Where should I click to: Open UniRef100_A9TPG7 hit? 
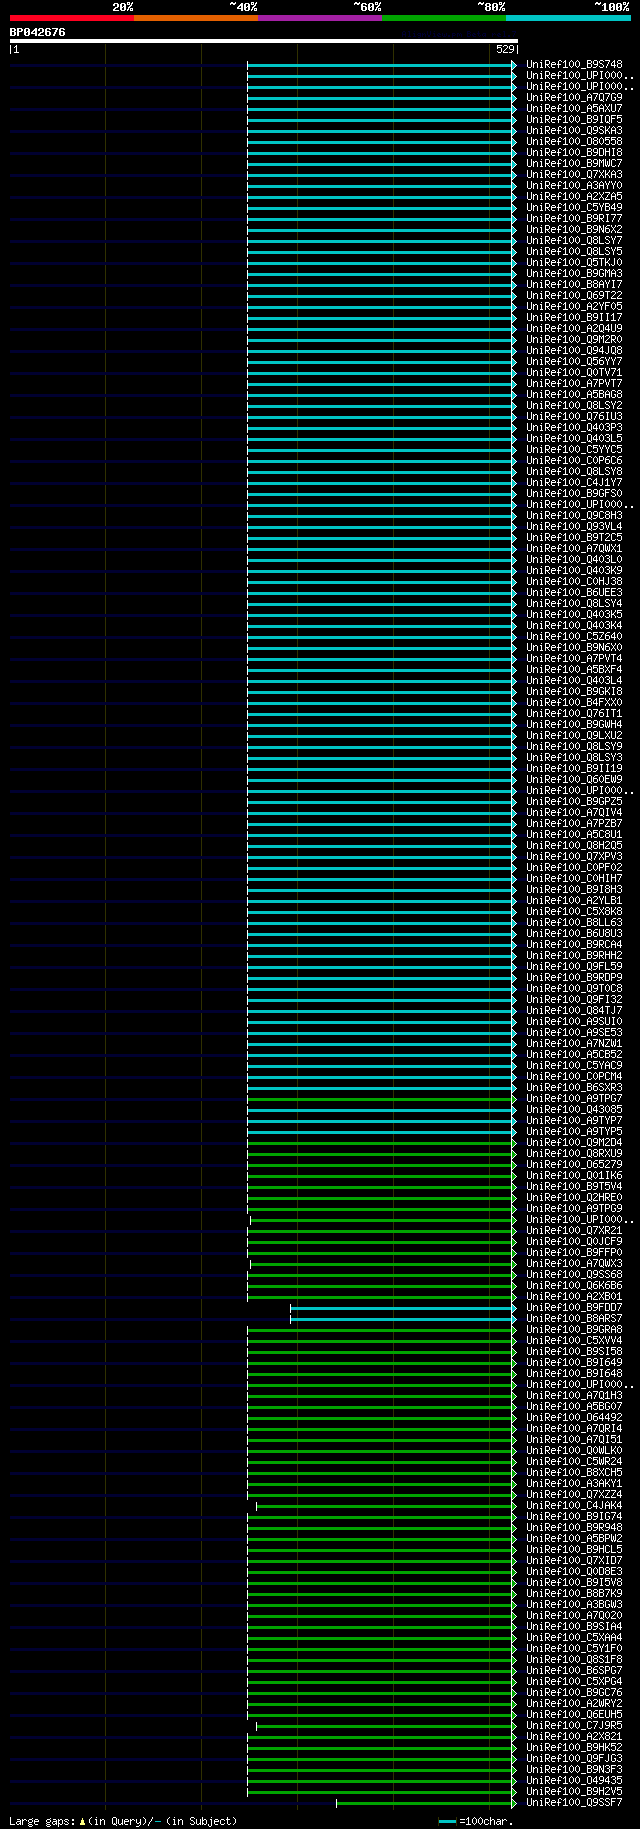574,1099
